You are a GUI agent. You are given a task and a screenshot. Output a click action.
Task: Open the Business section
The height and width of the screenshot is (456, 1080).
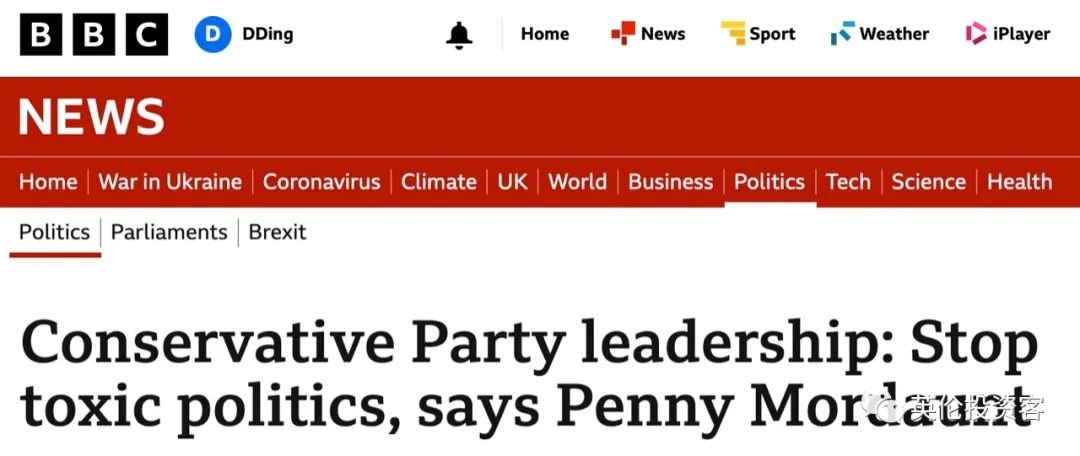coord(671,182)
